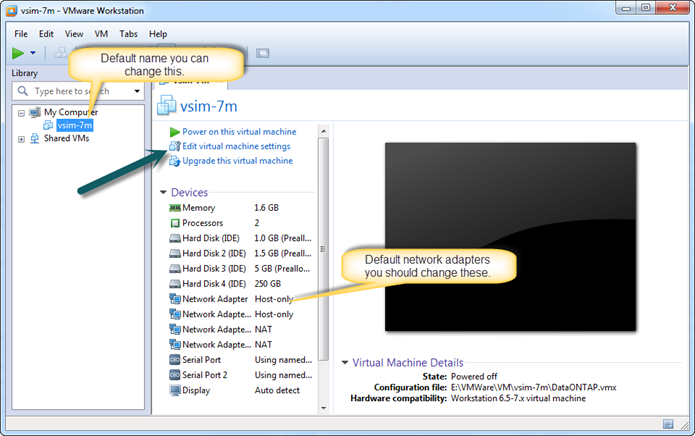Click the vsim-7m heading title text
The width and height of the screenshot is (695, 436).
209,106
